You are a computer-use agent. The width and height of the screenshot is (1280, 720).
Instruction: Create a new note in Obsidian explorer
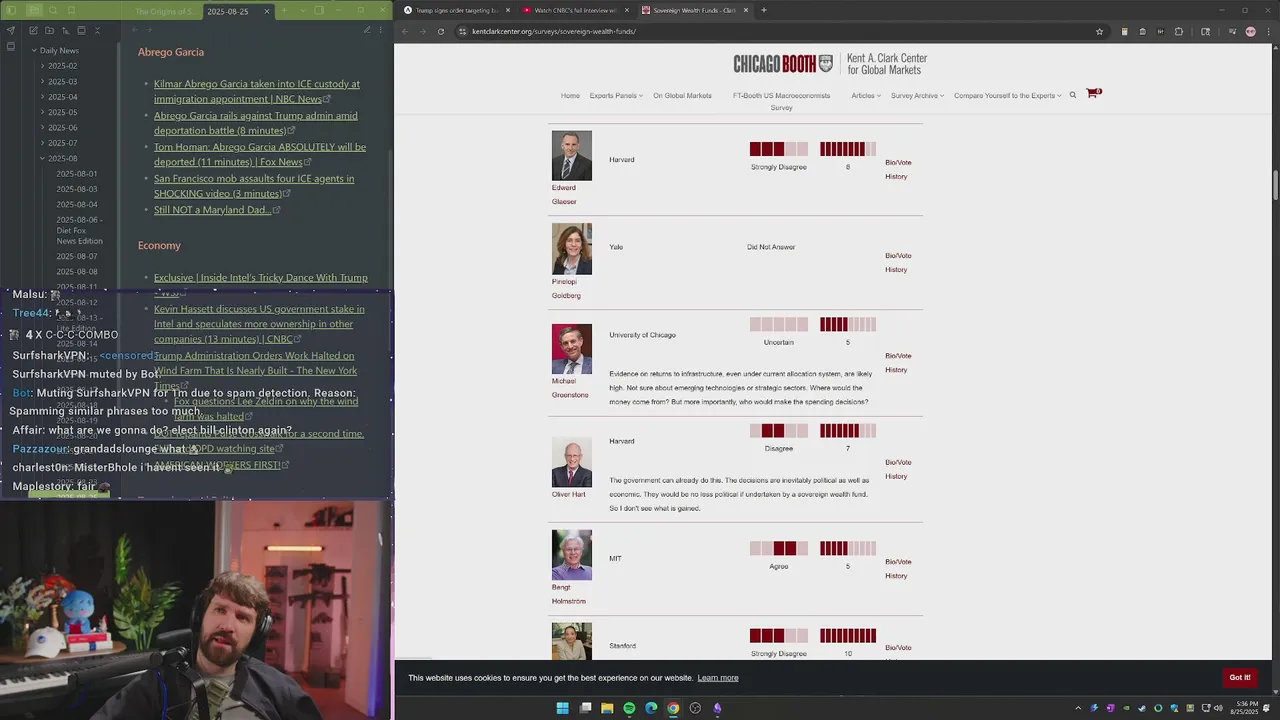[33, 30]
